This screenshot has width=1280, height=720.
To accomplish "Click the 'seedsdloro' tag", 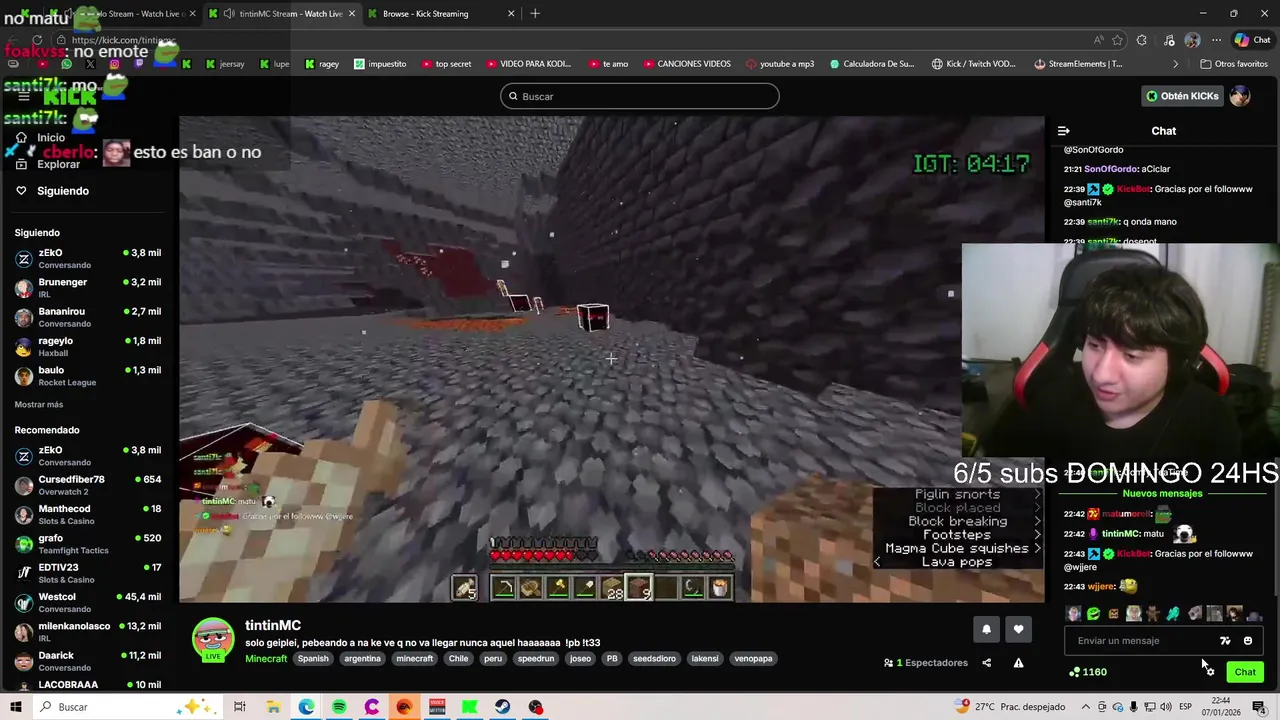I will coord(655,659).
